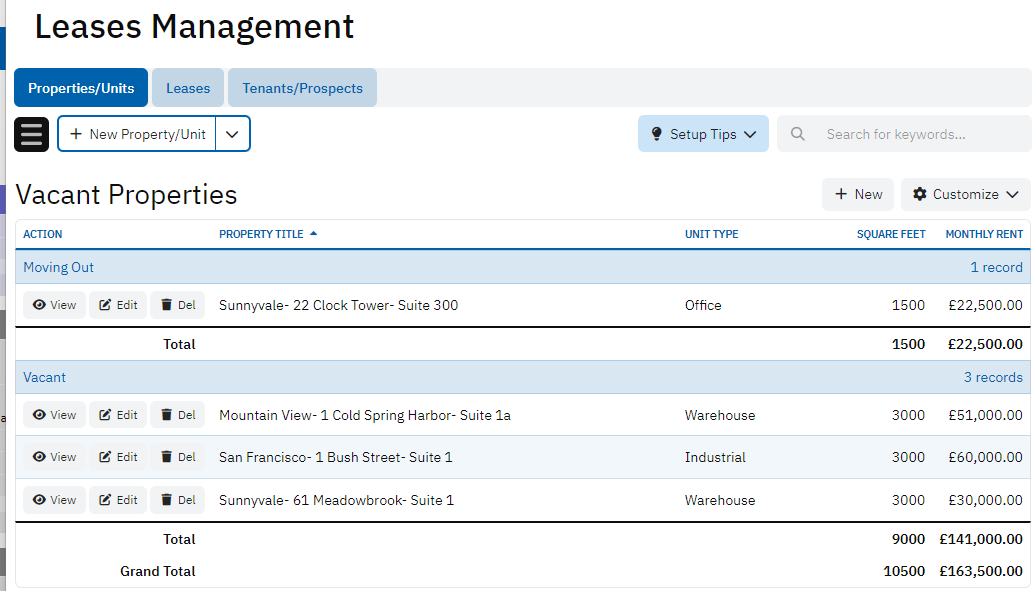
Task: Expand the New Property/Unit dropdown arrow
Action: 233,134
